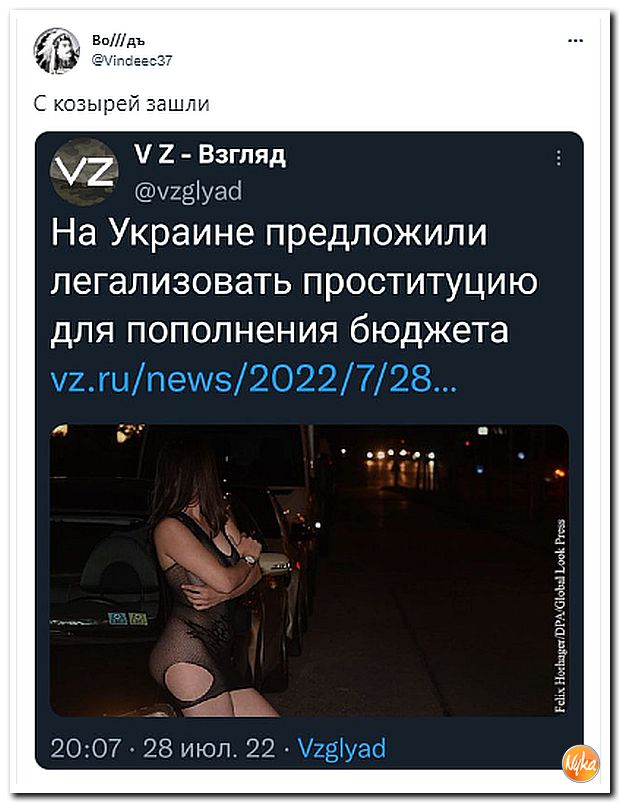Click the V Z - Взгляд account name
The image size is (621, 804).
click(x=209, y=155)
